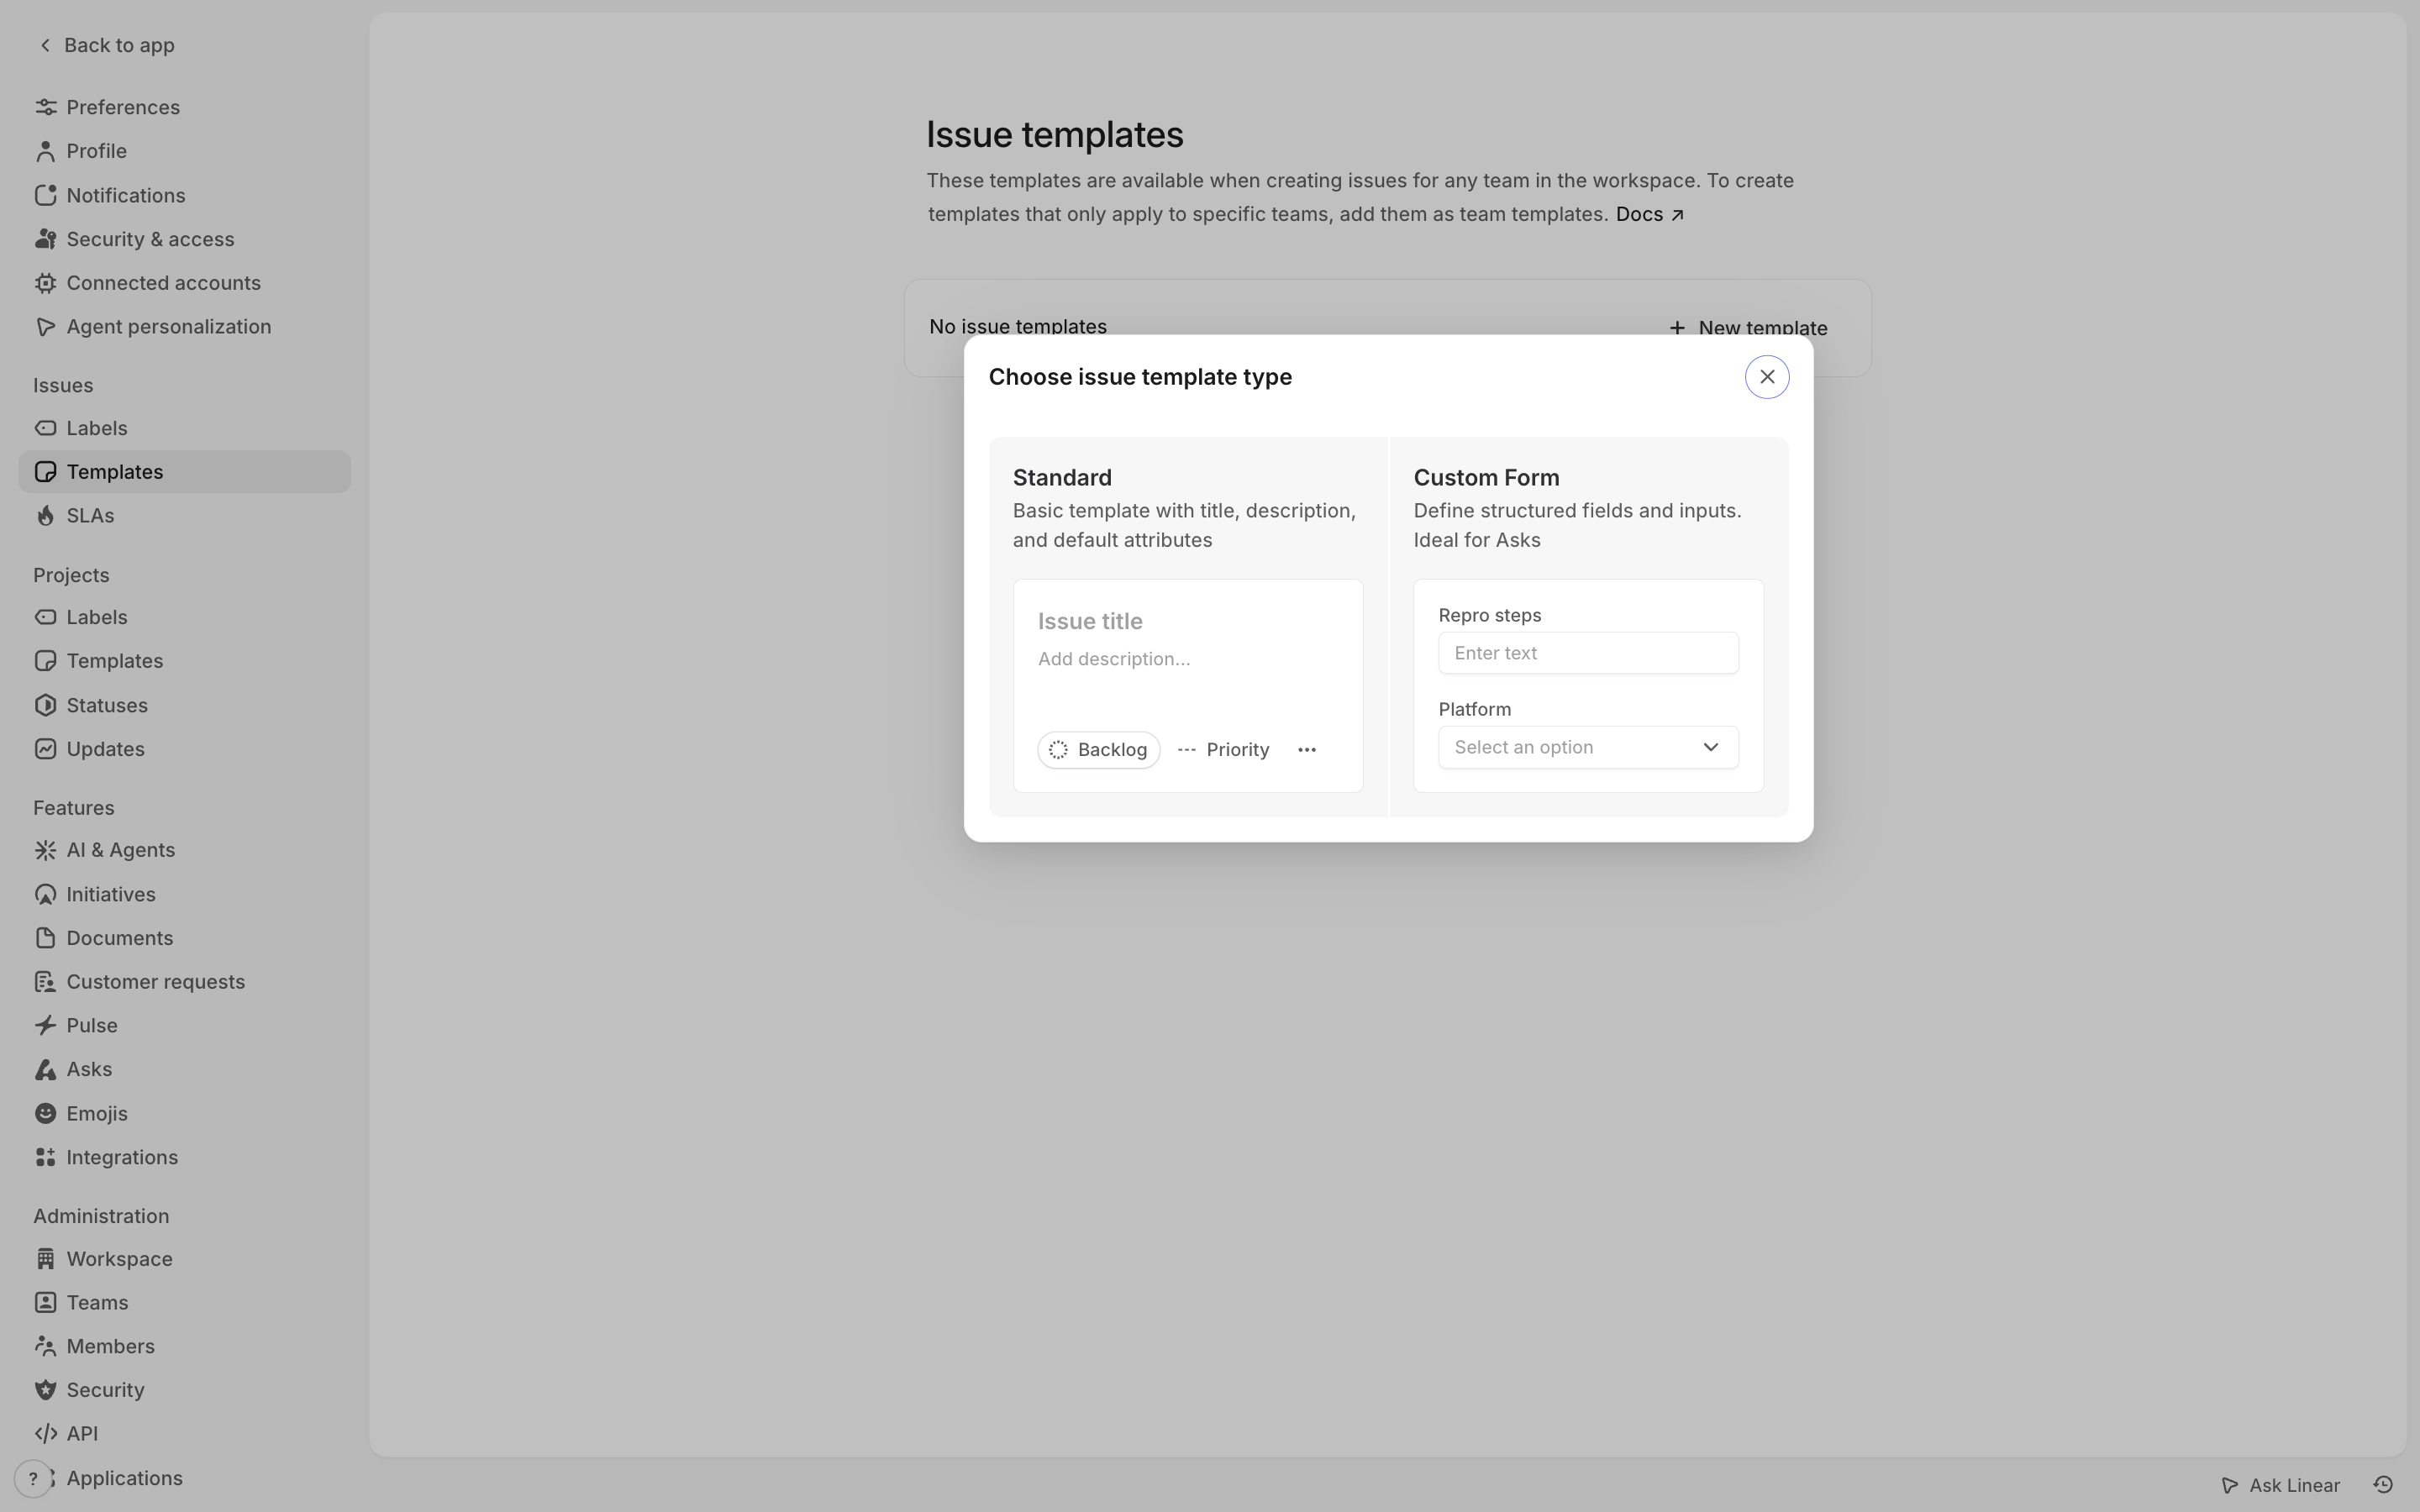Choose the Standard template card
The image size is (2420, 1512).
pos(1188,626)
